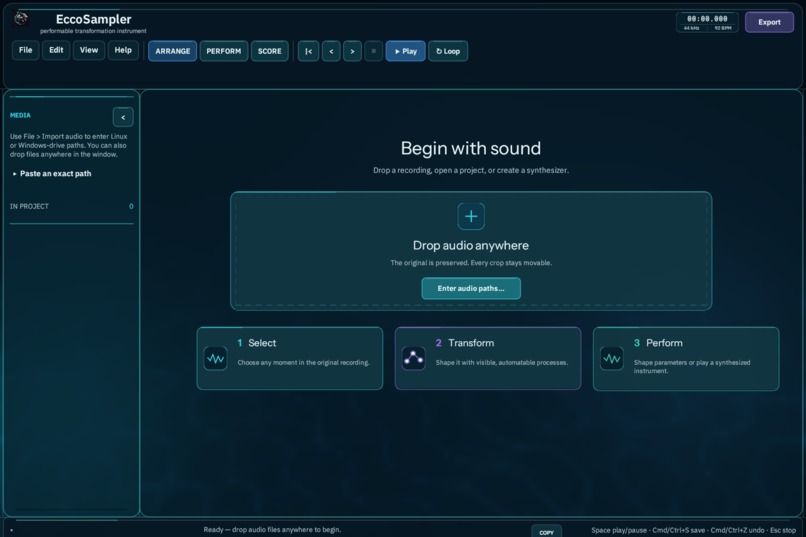Switch to the ARRANGE tab
The width and height of the screenshot is (806, 537).
(173, 51)
